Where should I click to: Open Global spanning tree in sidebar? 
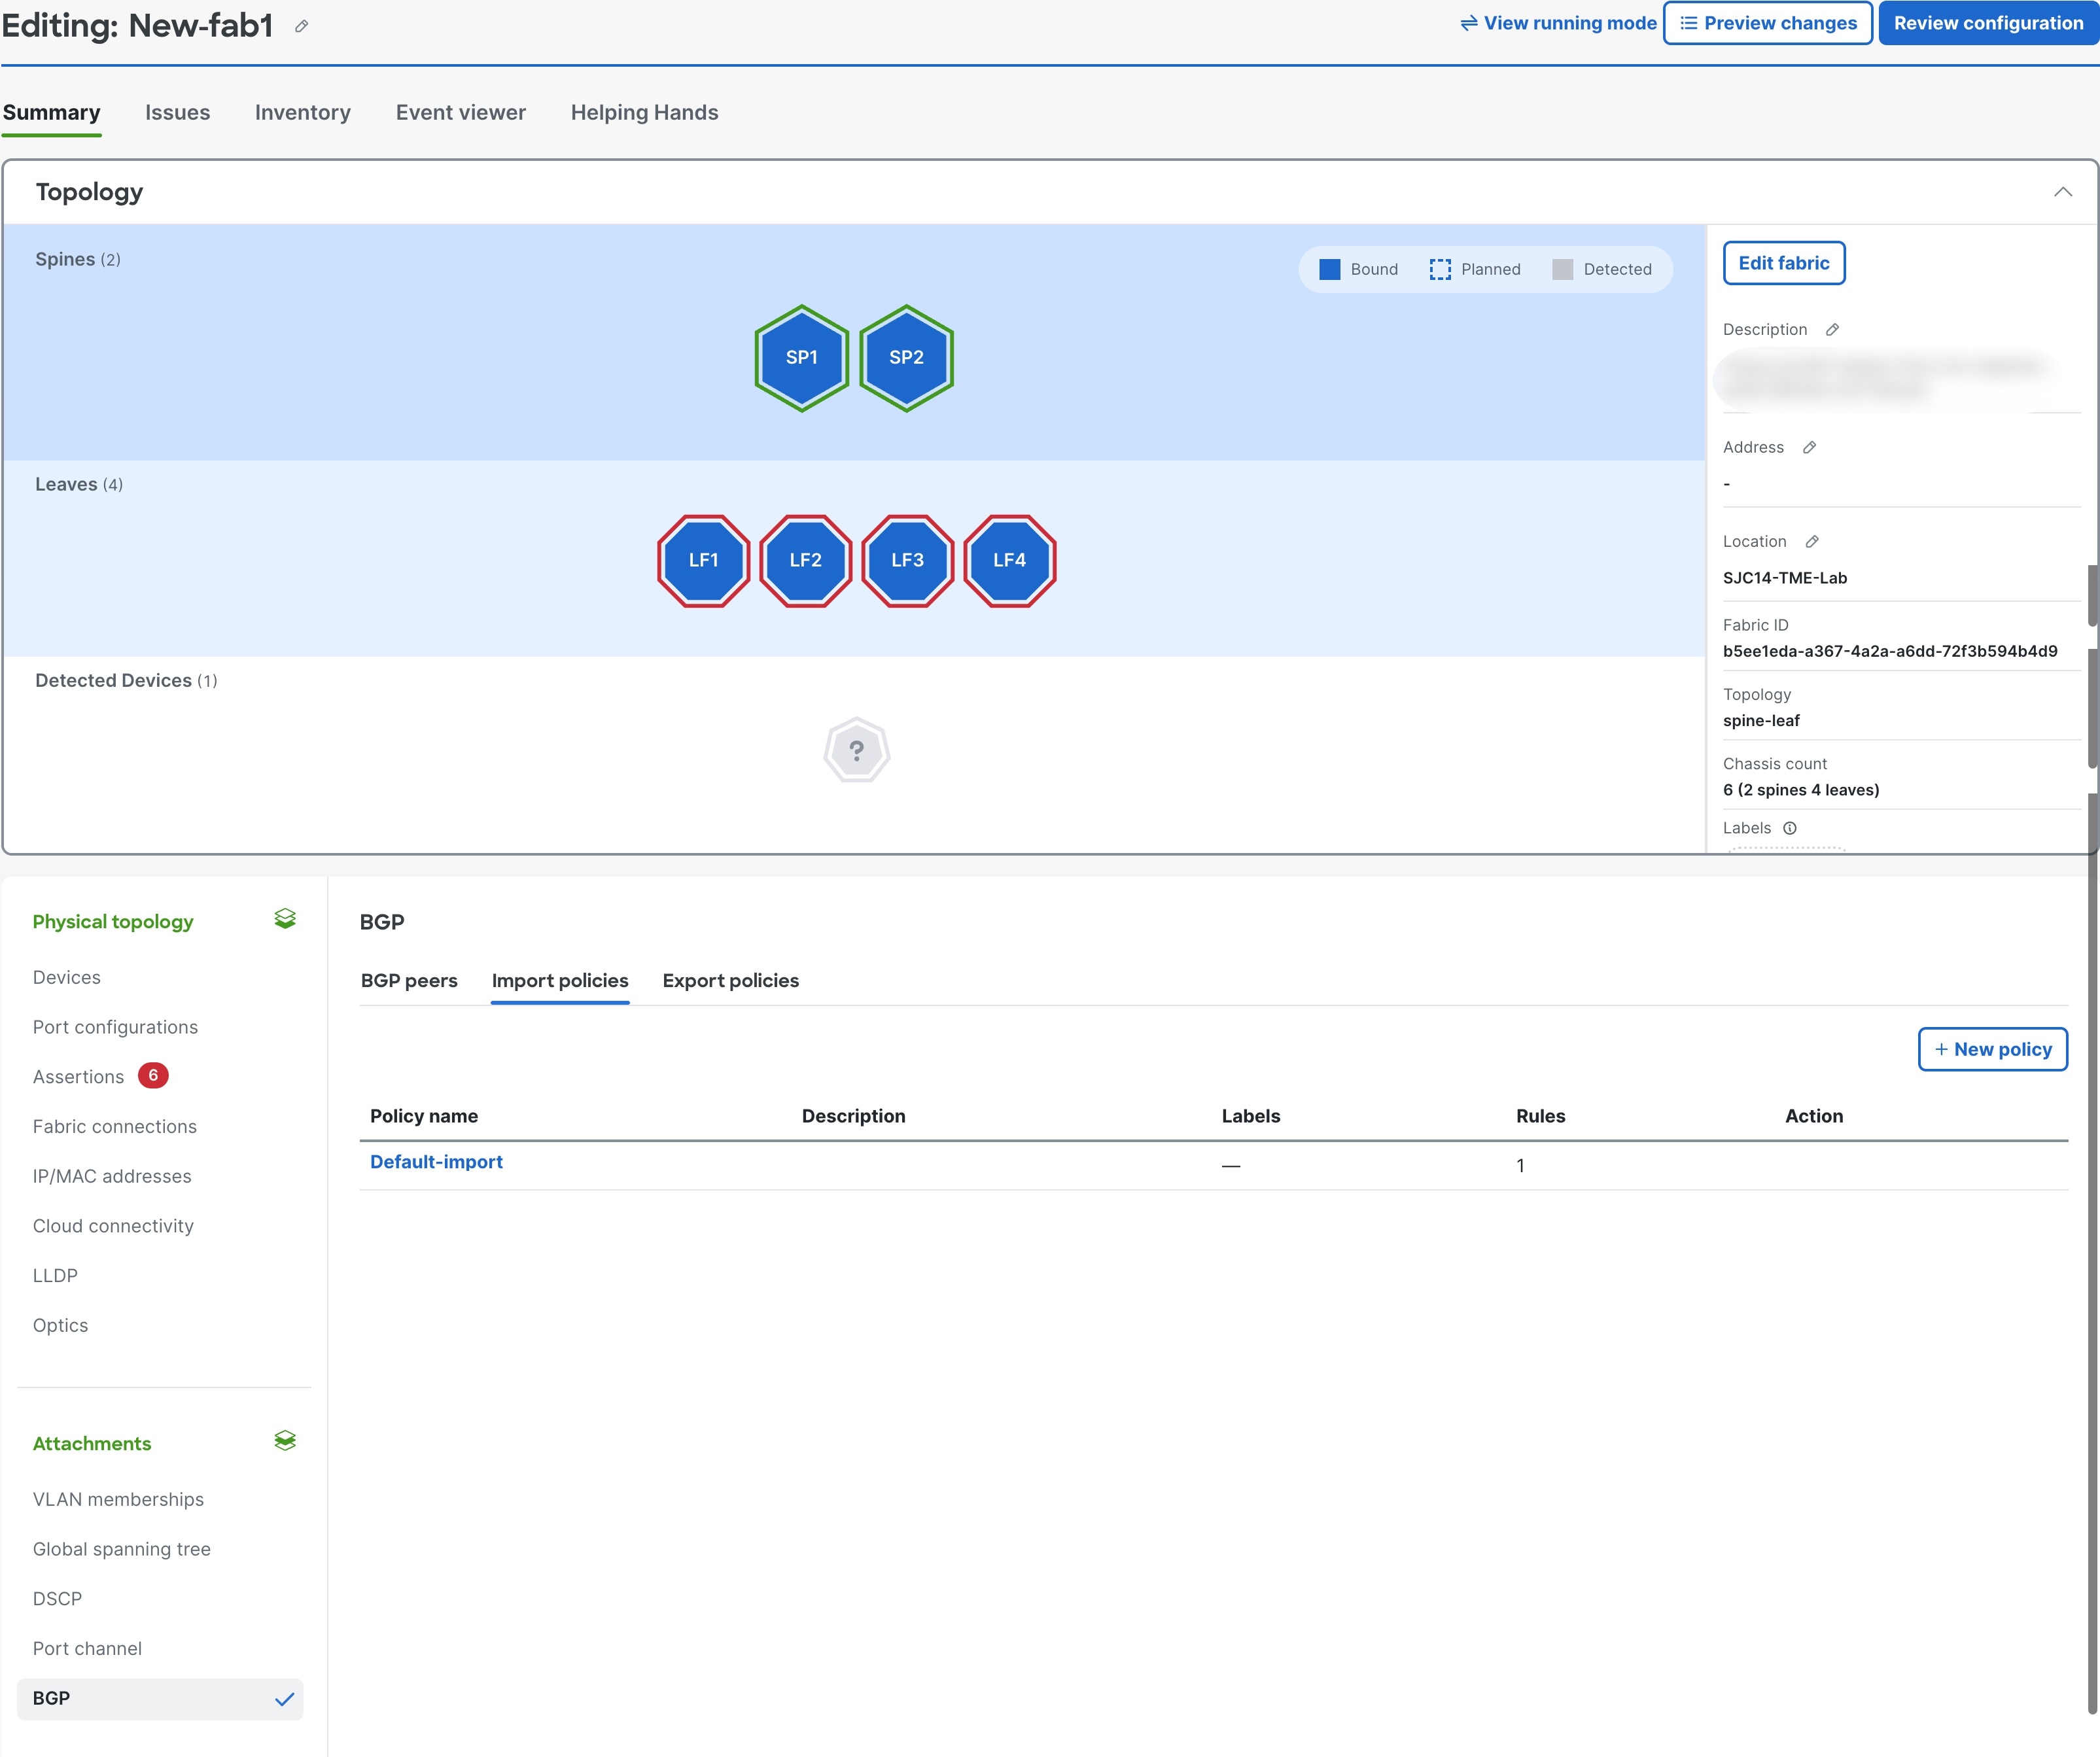click(x=122, y=1549)
